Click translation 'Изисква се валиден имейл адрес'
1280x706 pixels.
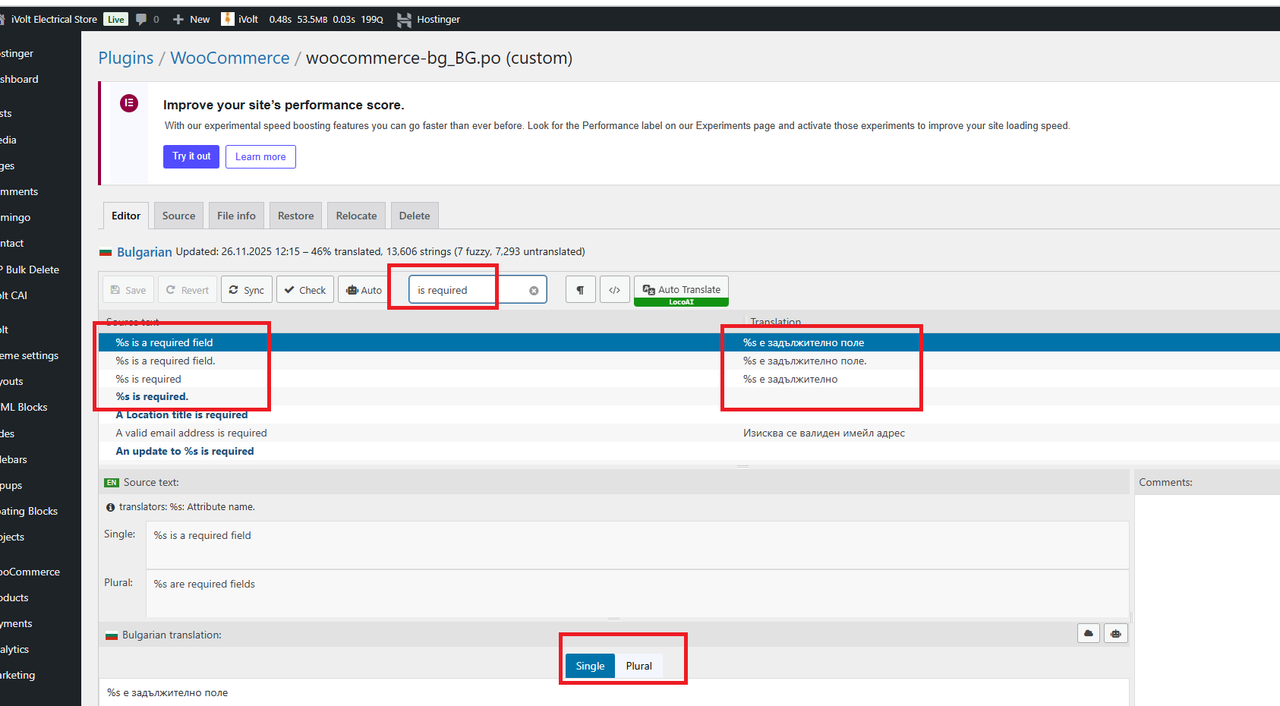[823, 433]
